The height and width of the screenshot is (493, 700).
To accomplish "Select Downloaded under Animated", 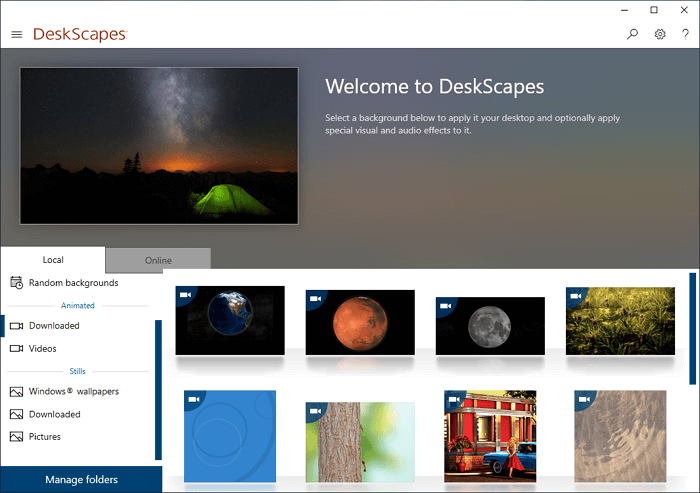I will pos(54,326).
